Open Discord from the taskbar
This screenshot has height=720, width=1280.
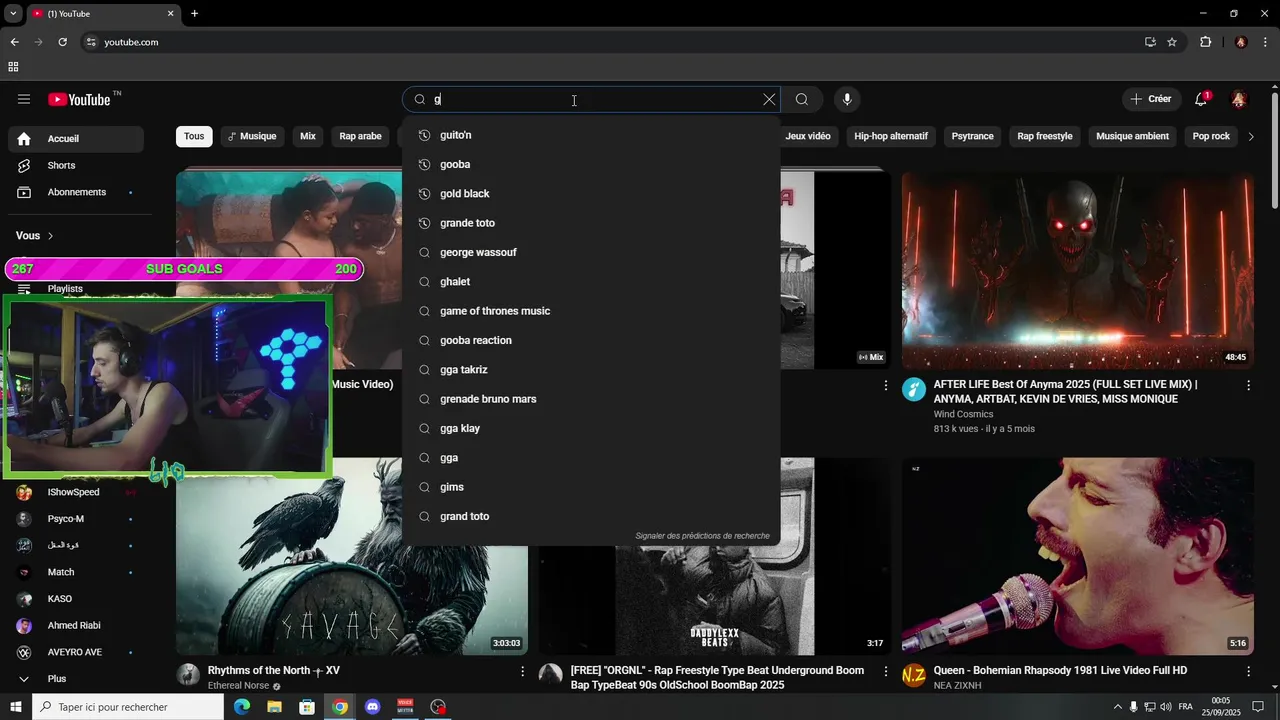point(373,707)
